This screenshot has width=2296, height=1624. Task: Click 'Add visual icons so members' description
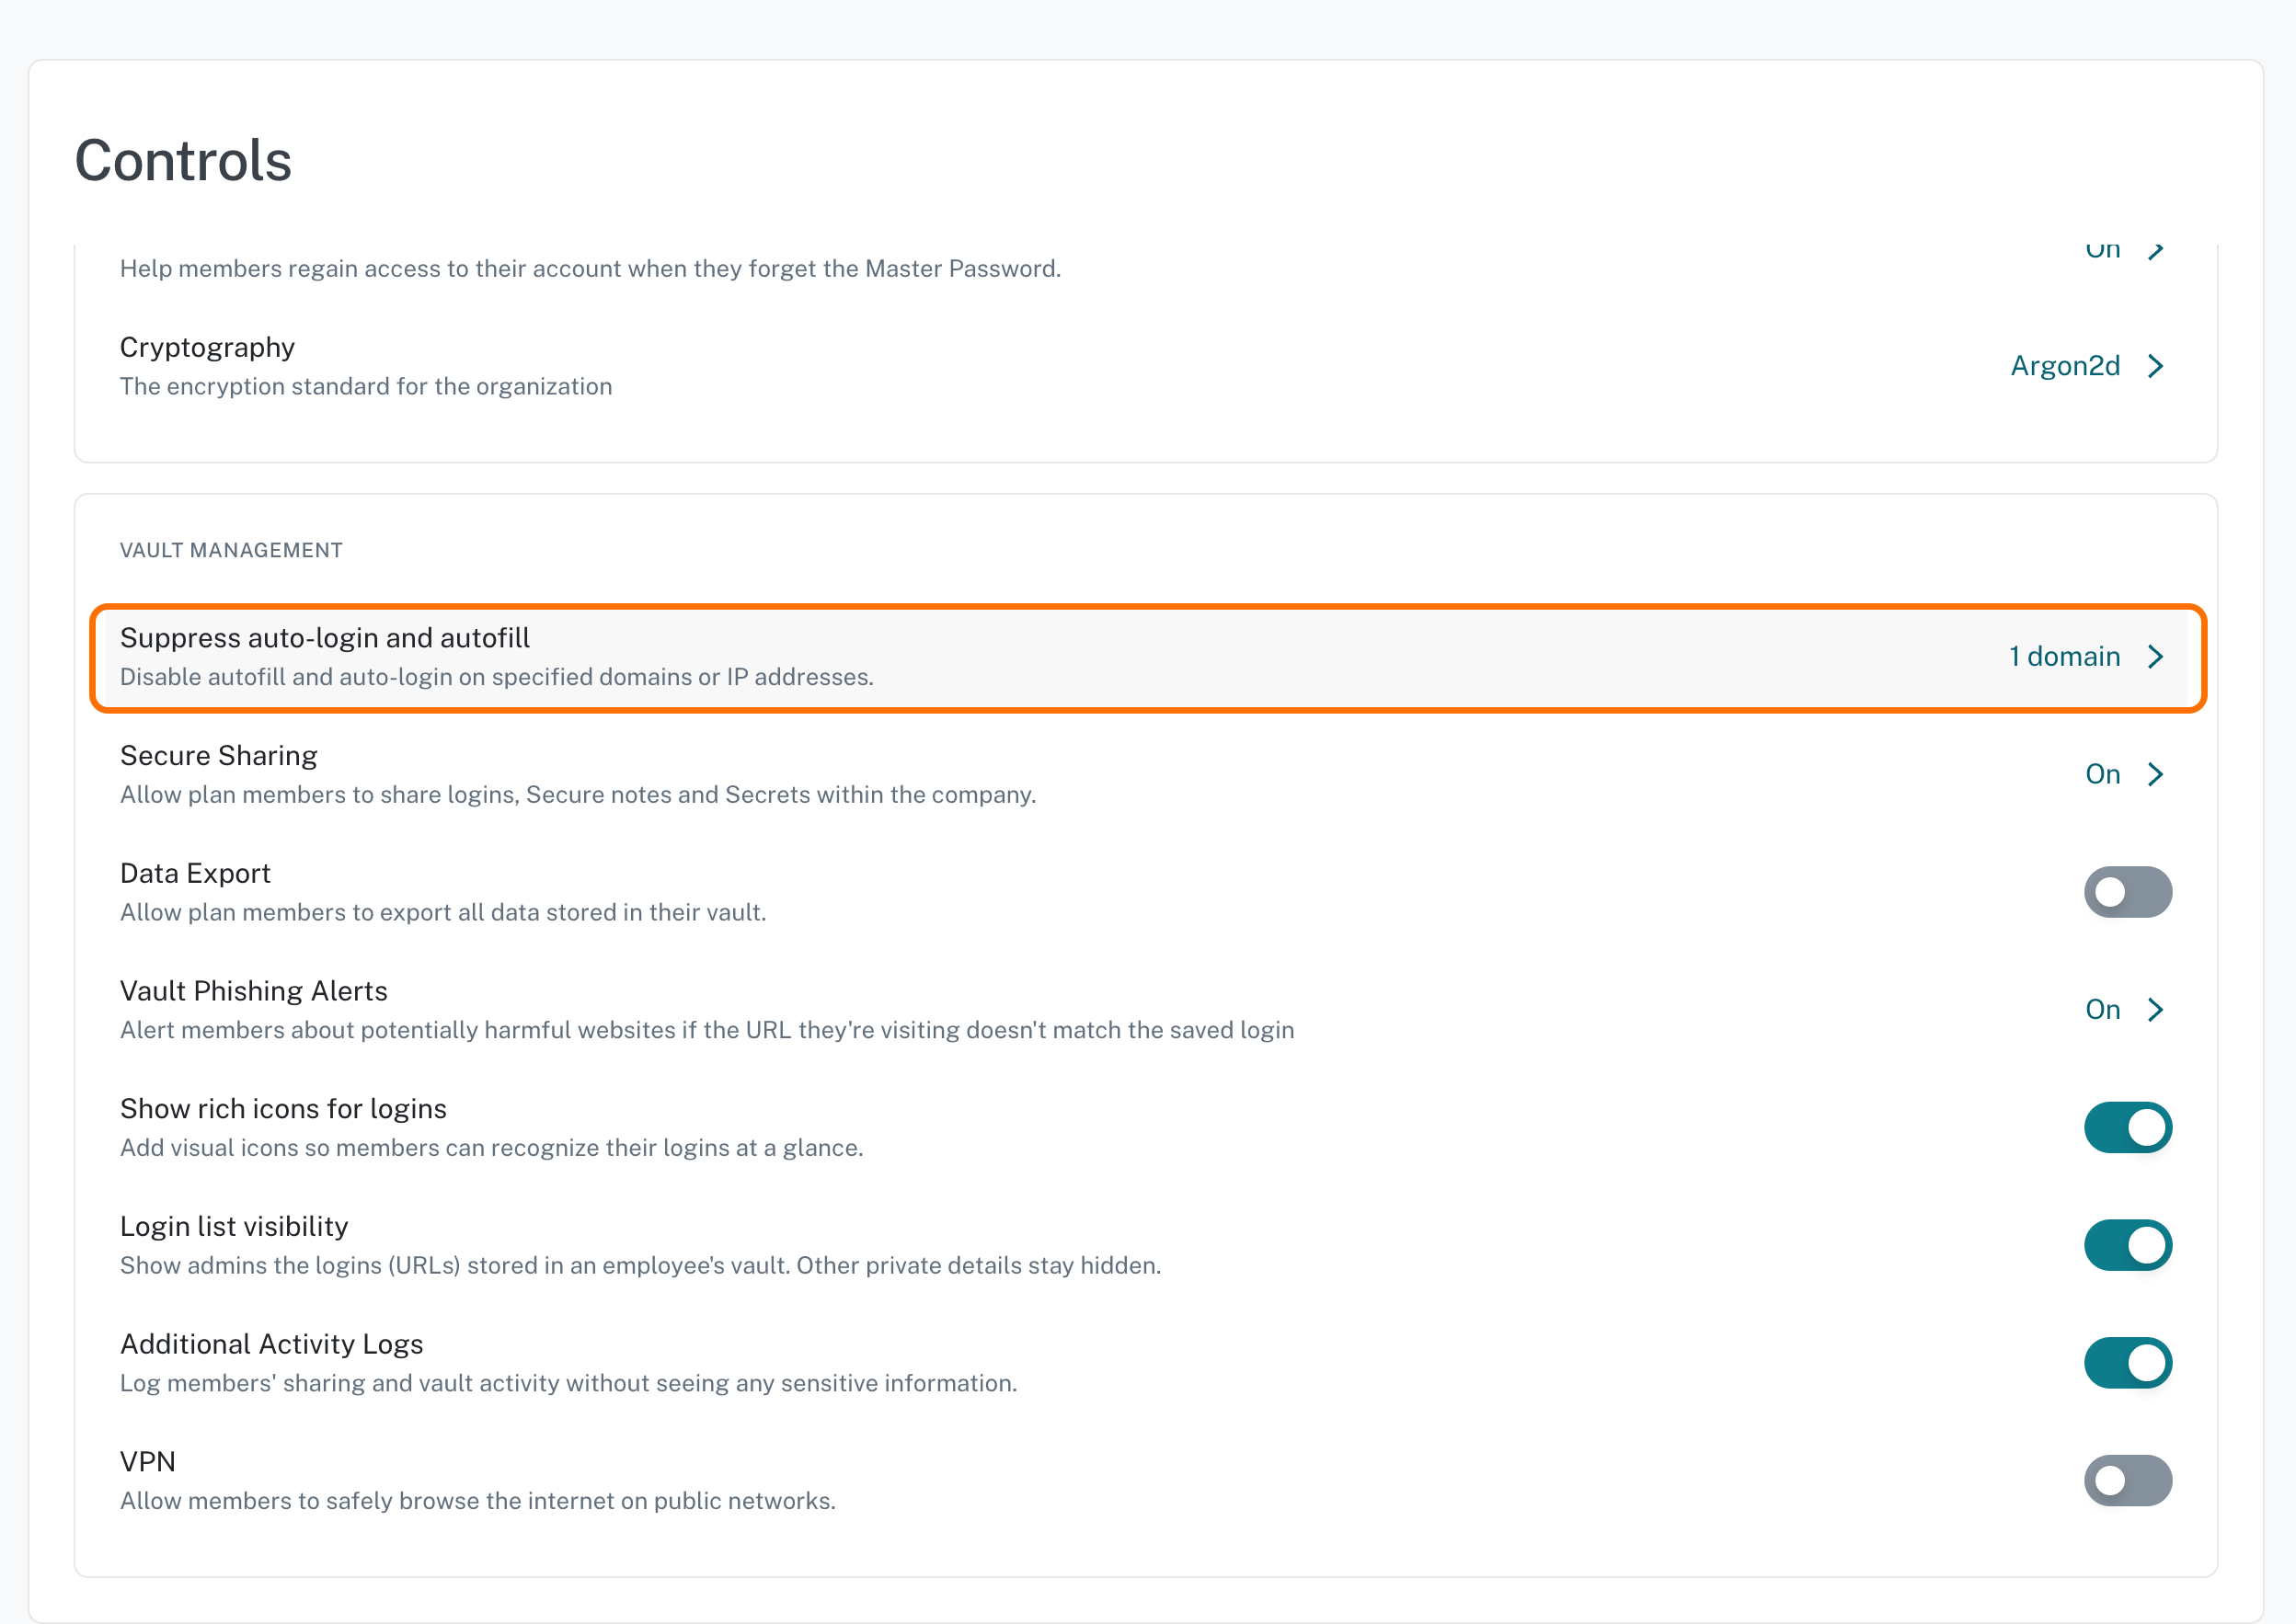point(491,1148)
